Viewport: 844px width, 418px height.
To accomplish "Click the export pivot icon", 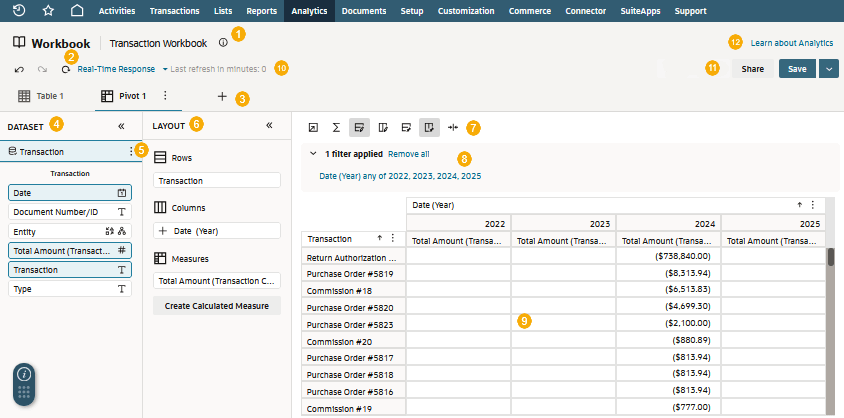I will [x=313, y=127].
